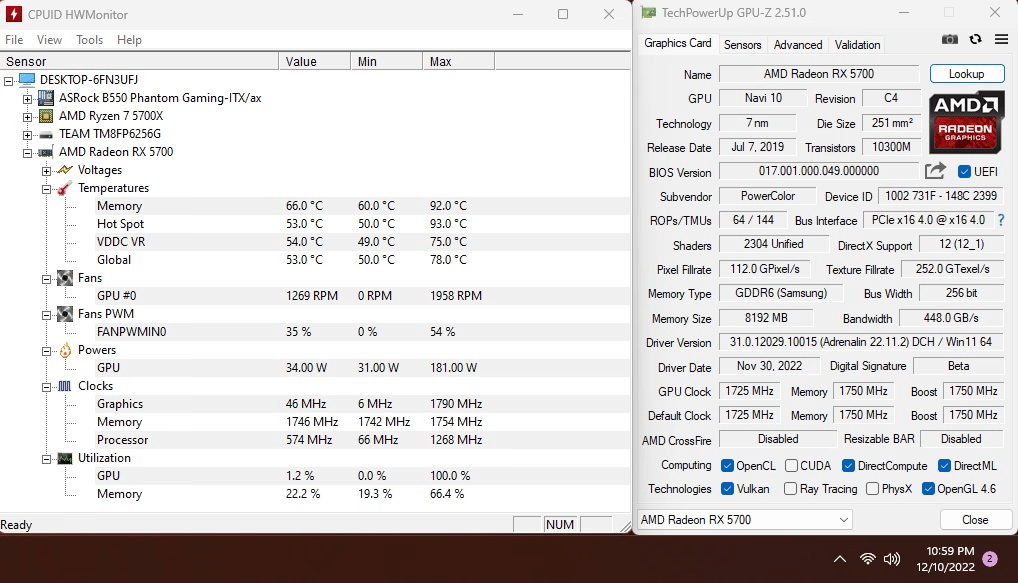Image resolution: width=1018 pixels, height=583 pixels.
Task: Toggle the OpenGL 4.6 checkbox
Action: coord(928,489)
